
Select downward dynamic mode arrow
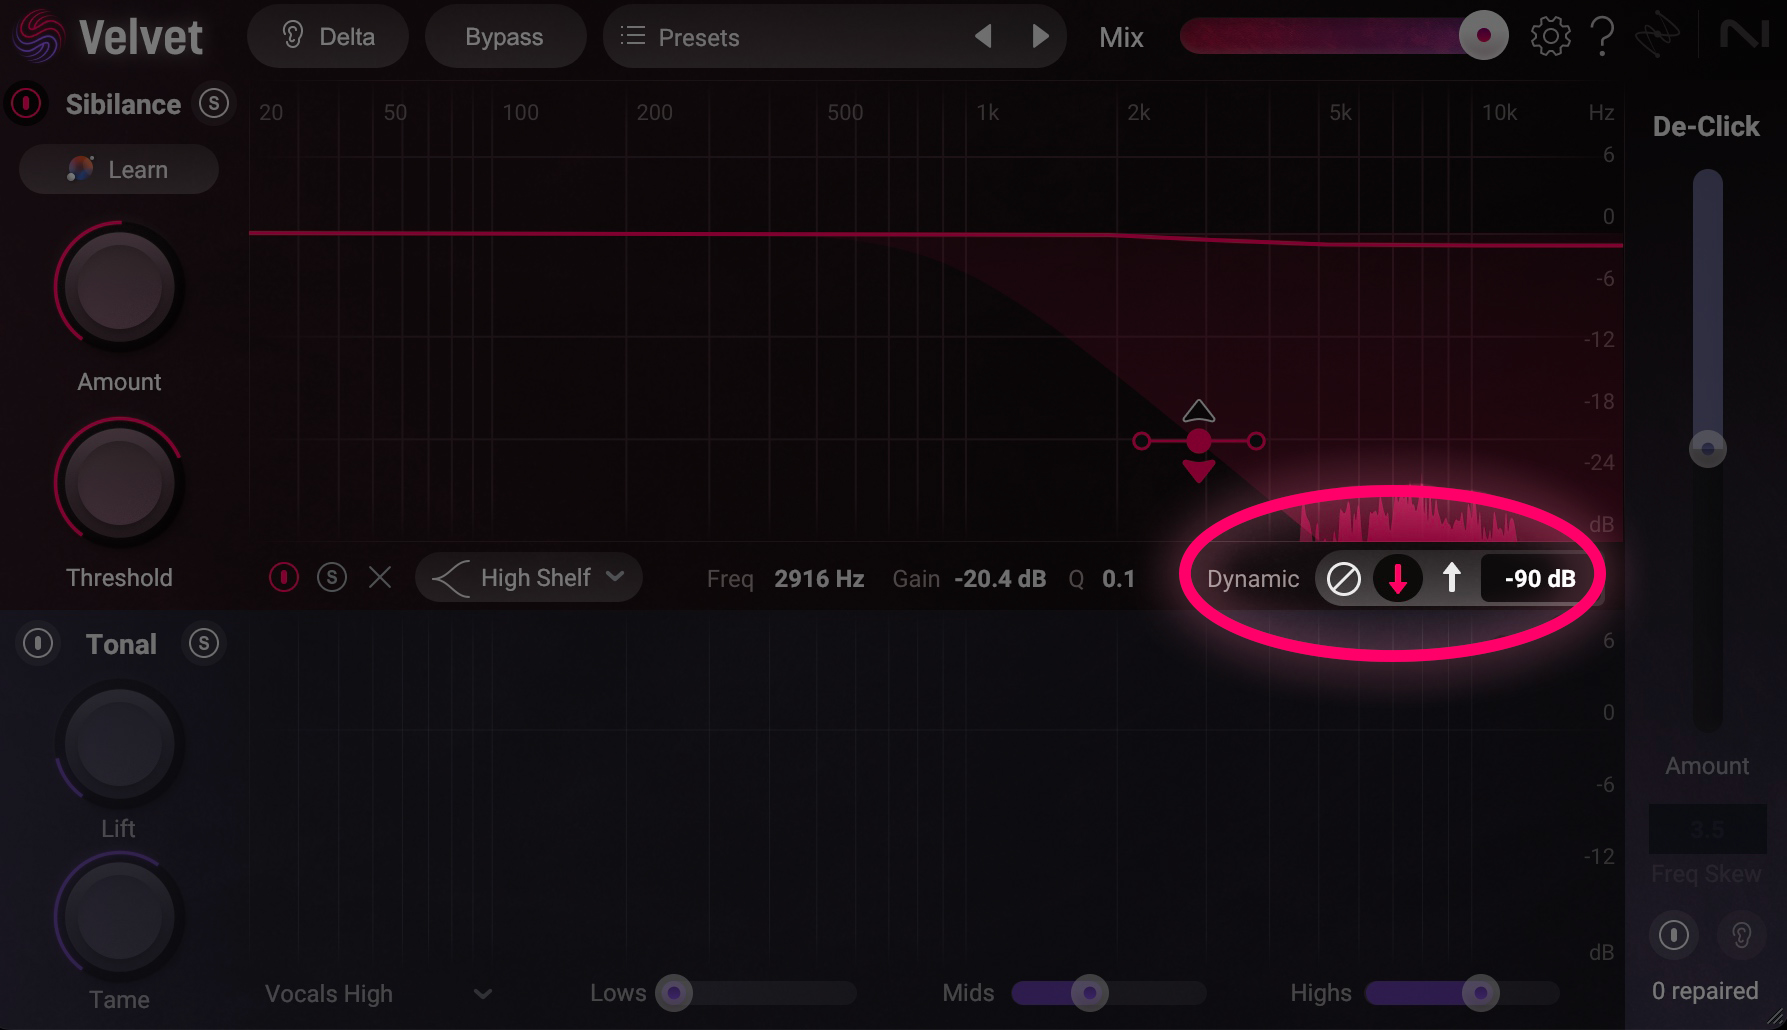point(1397,578)
